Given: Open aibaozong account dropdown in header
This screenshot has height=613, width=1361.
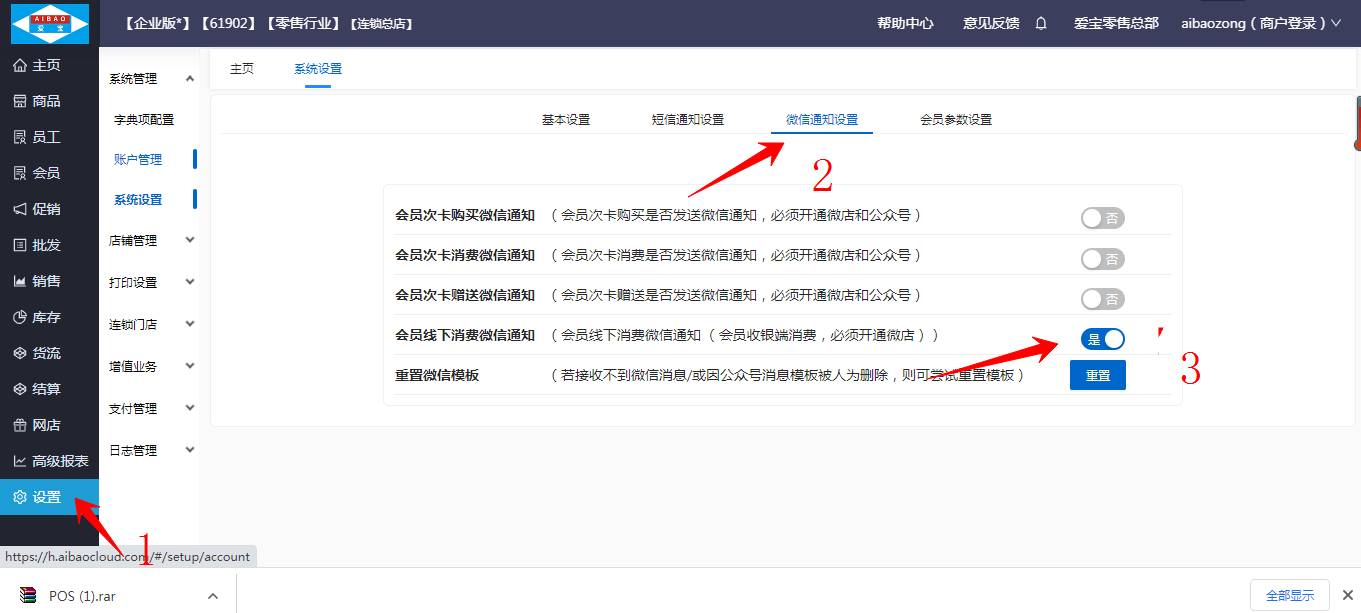Looking at the screenshot, I should 1260,23.
